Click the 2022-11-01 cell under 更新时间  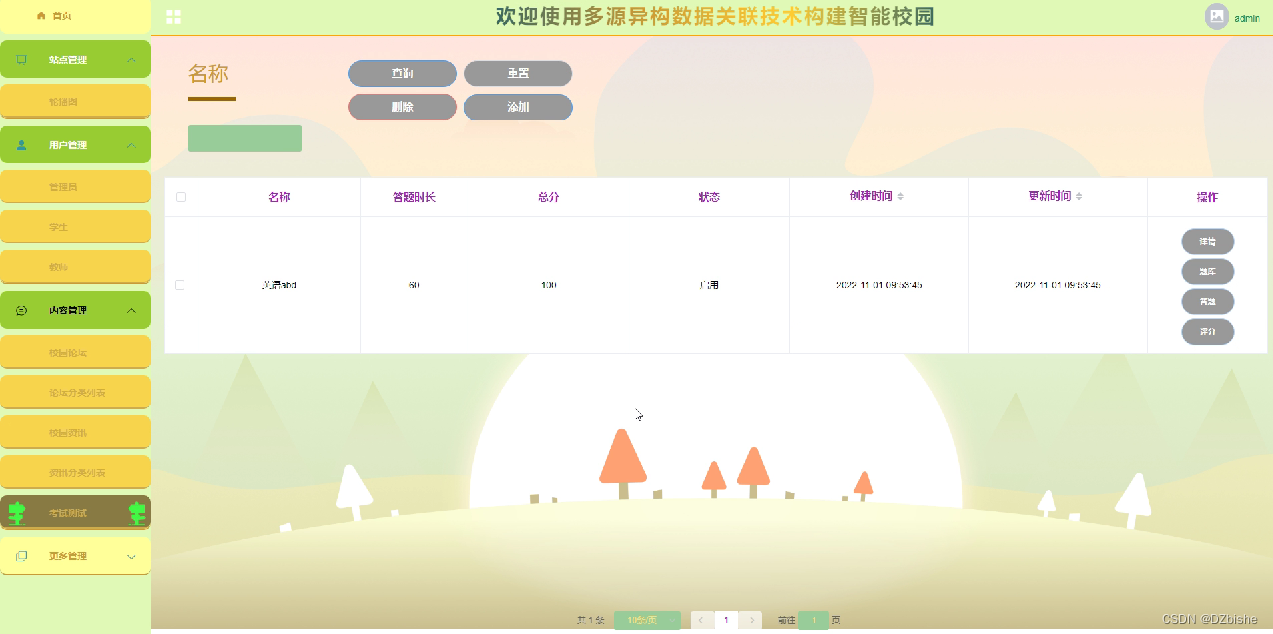[x=1058, y=285]
